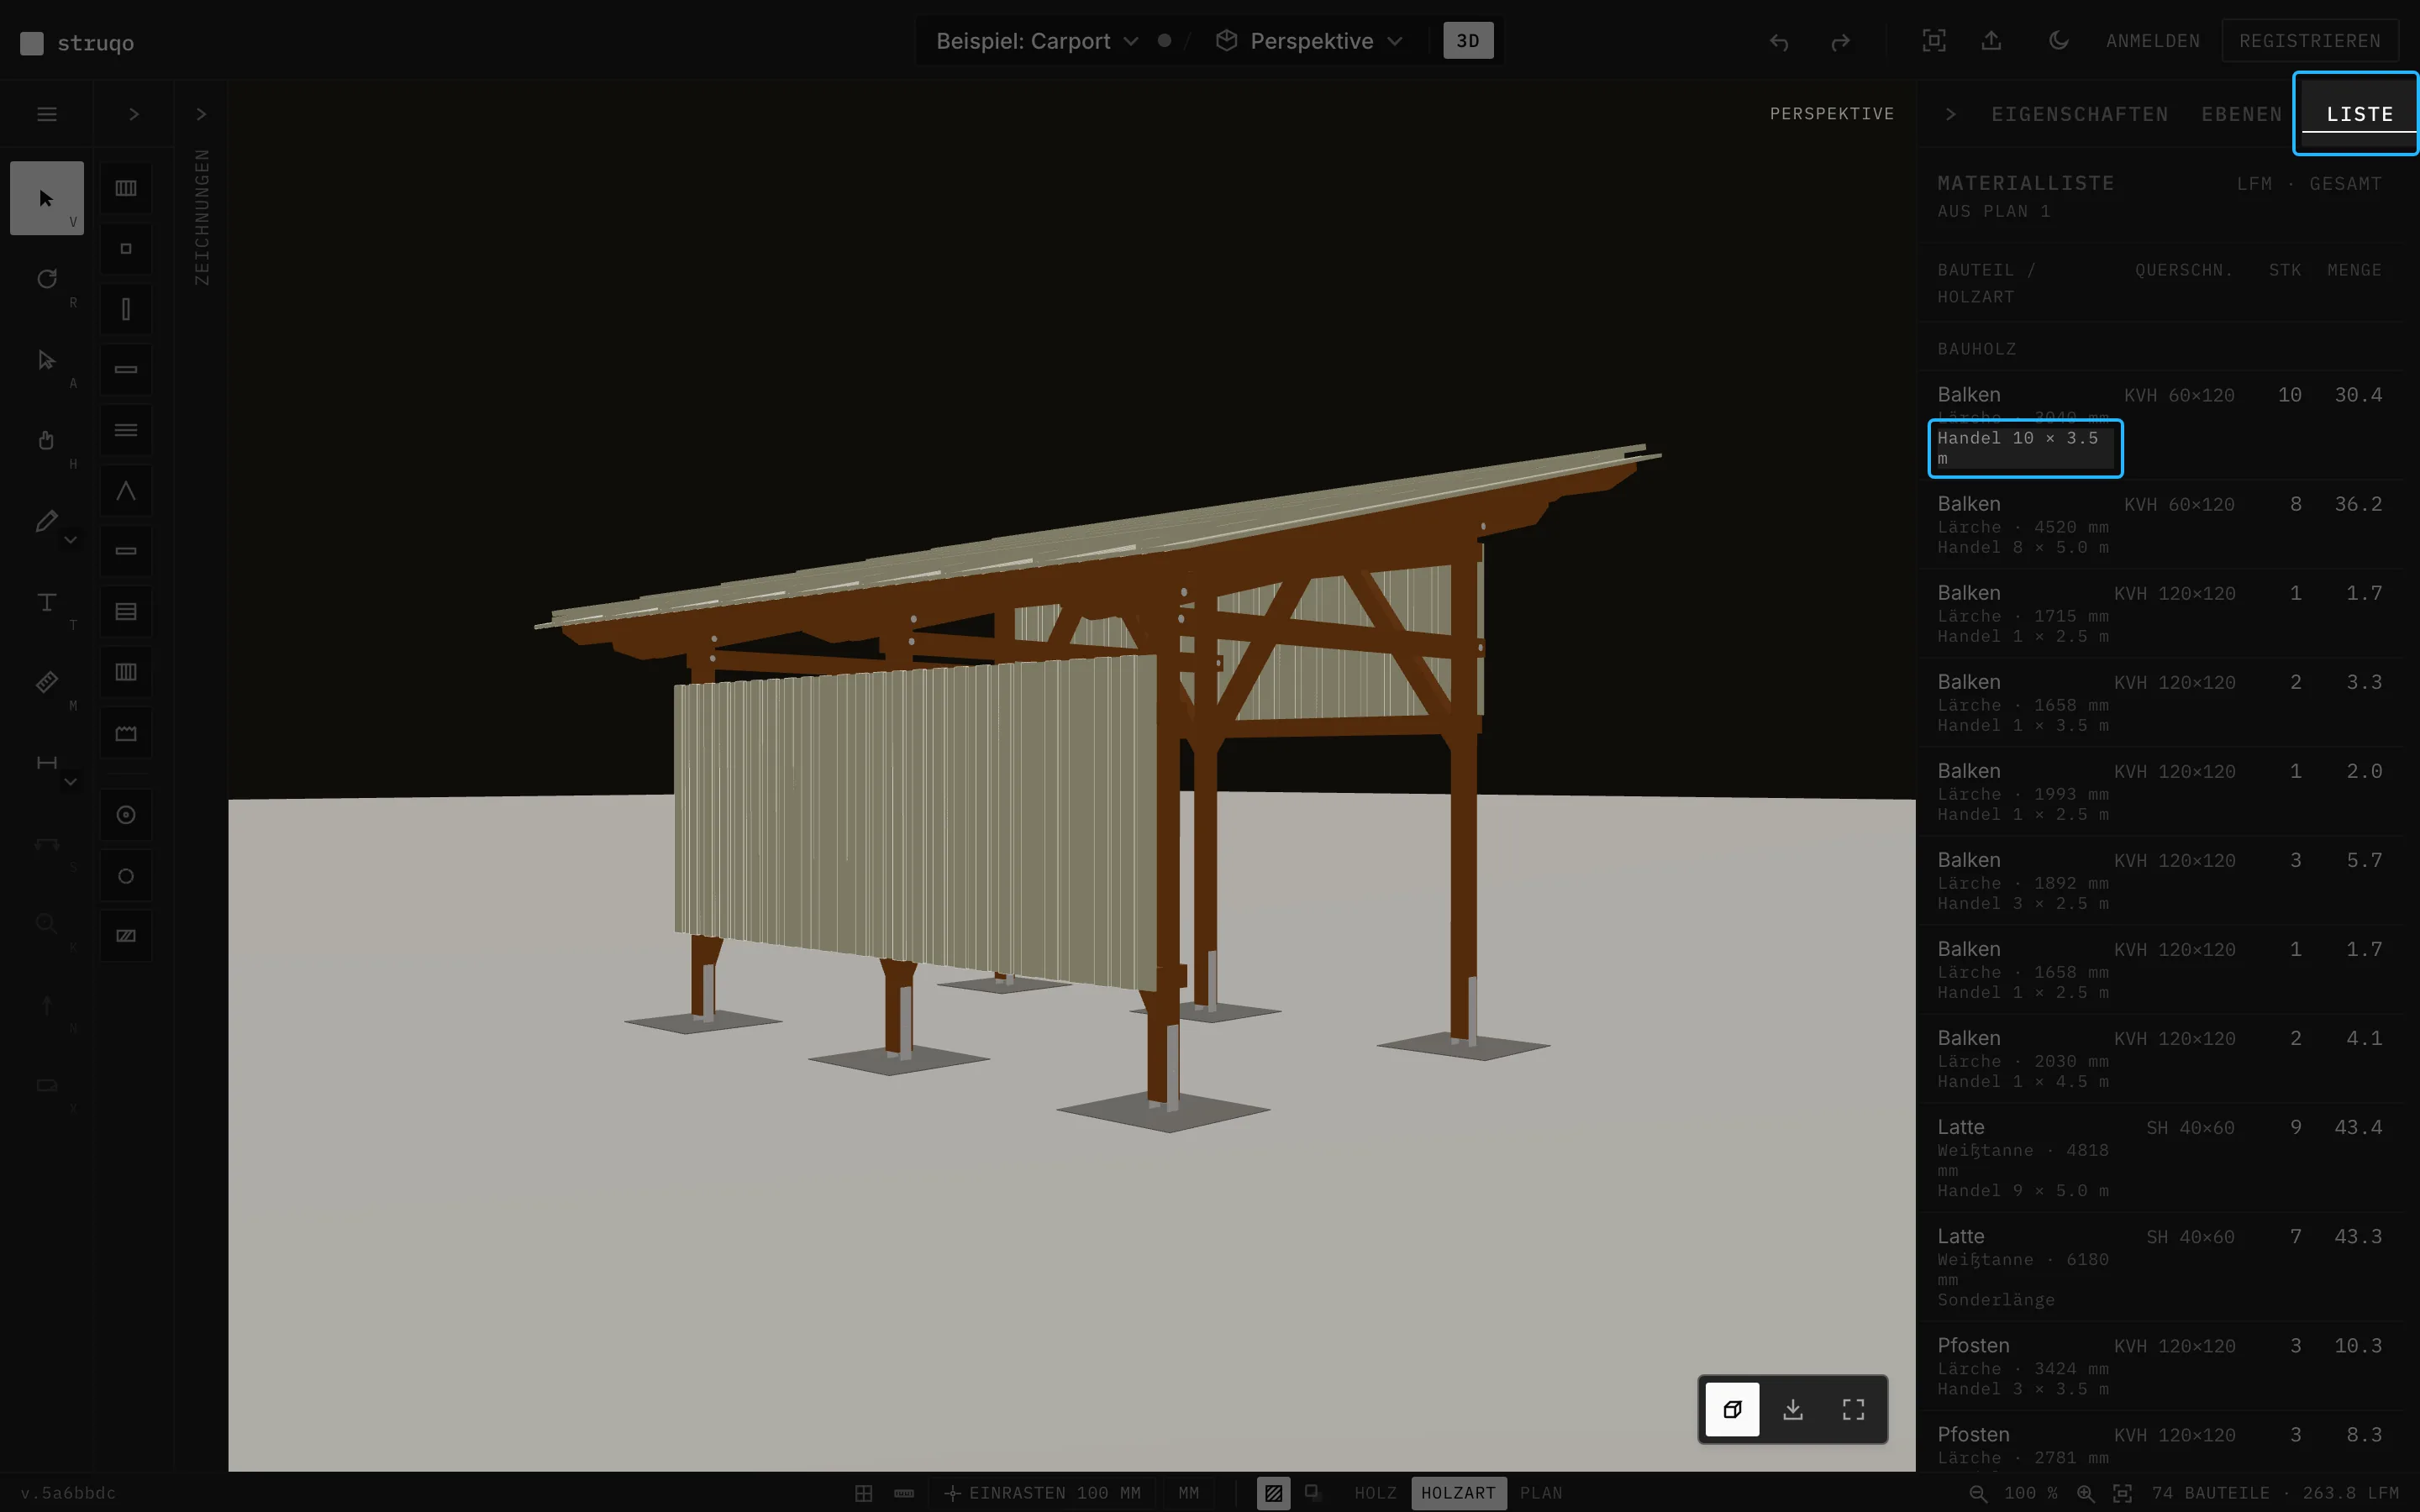
Task: Switch to the Eigenschaften tab
Action: pos(2079,114)
